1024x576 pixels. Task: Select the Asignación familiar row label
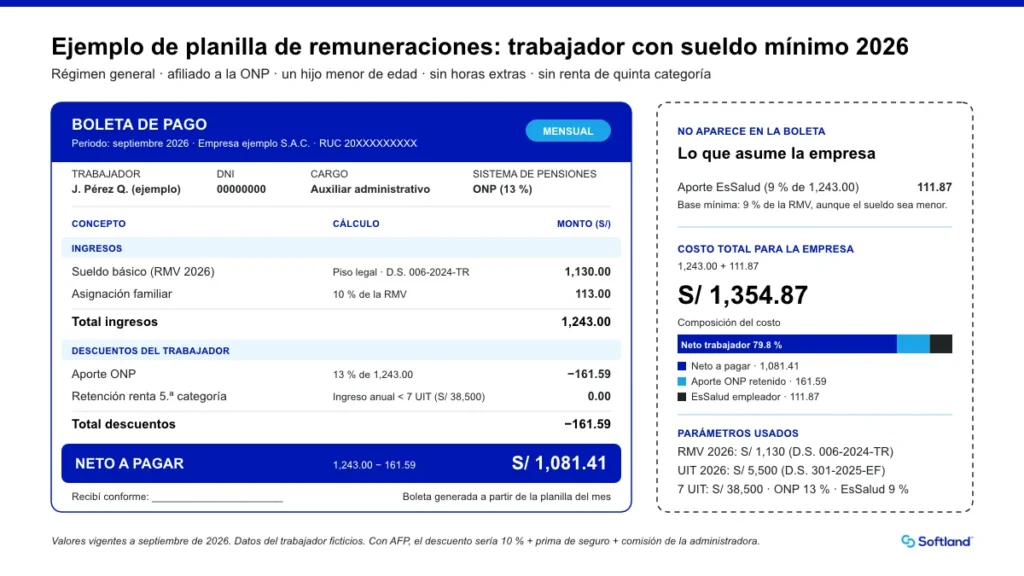(x=121, y=294)
